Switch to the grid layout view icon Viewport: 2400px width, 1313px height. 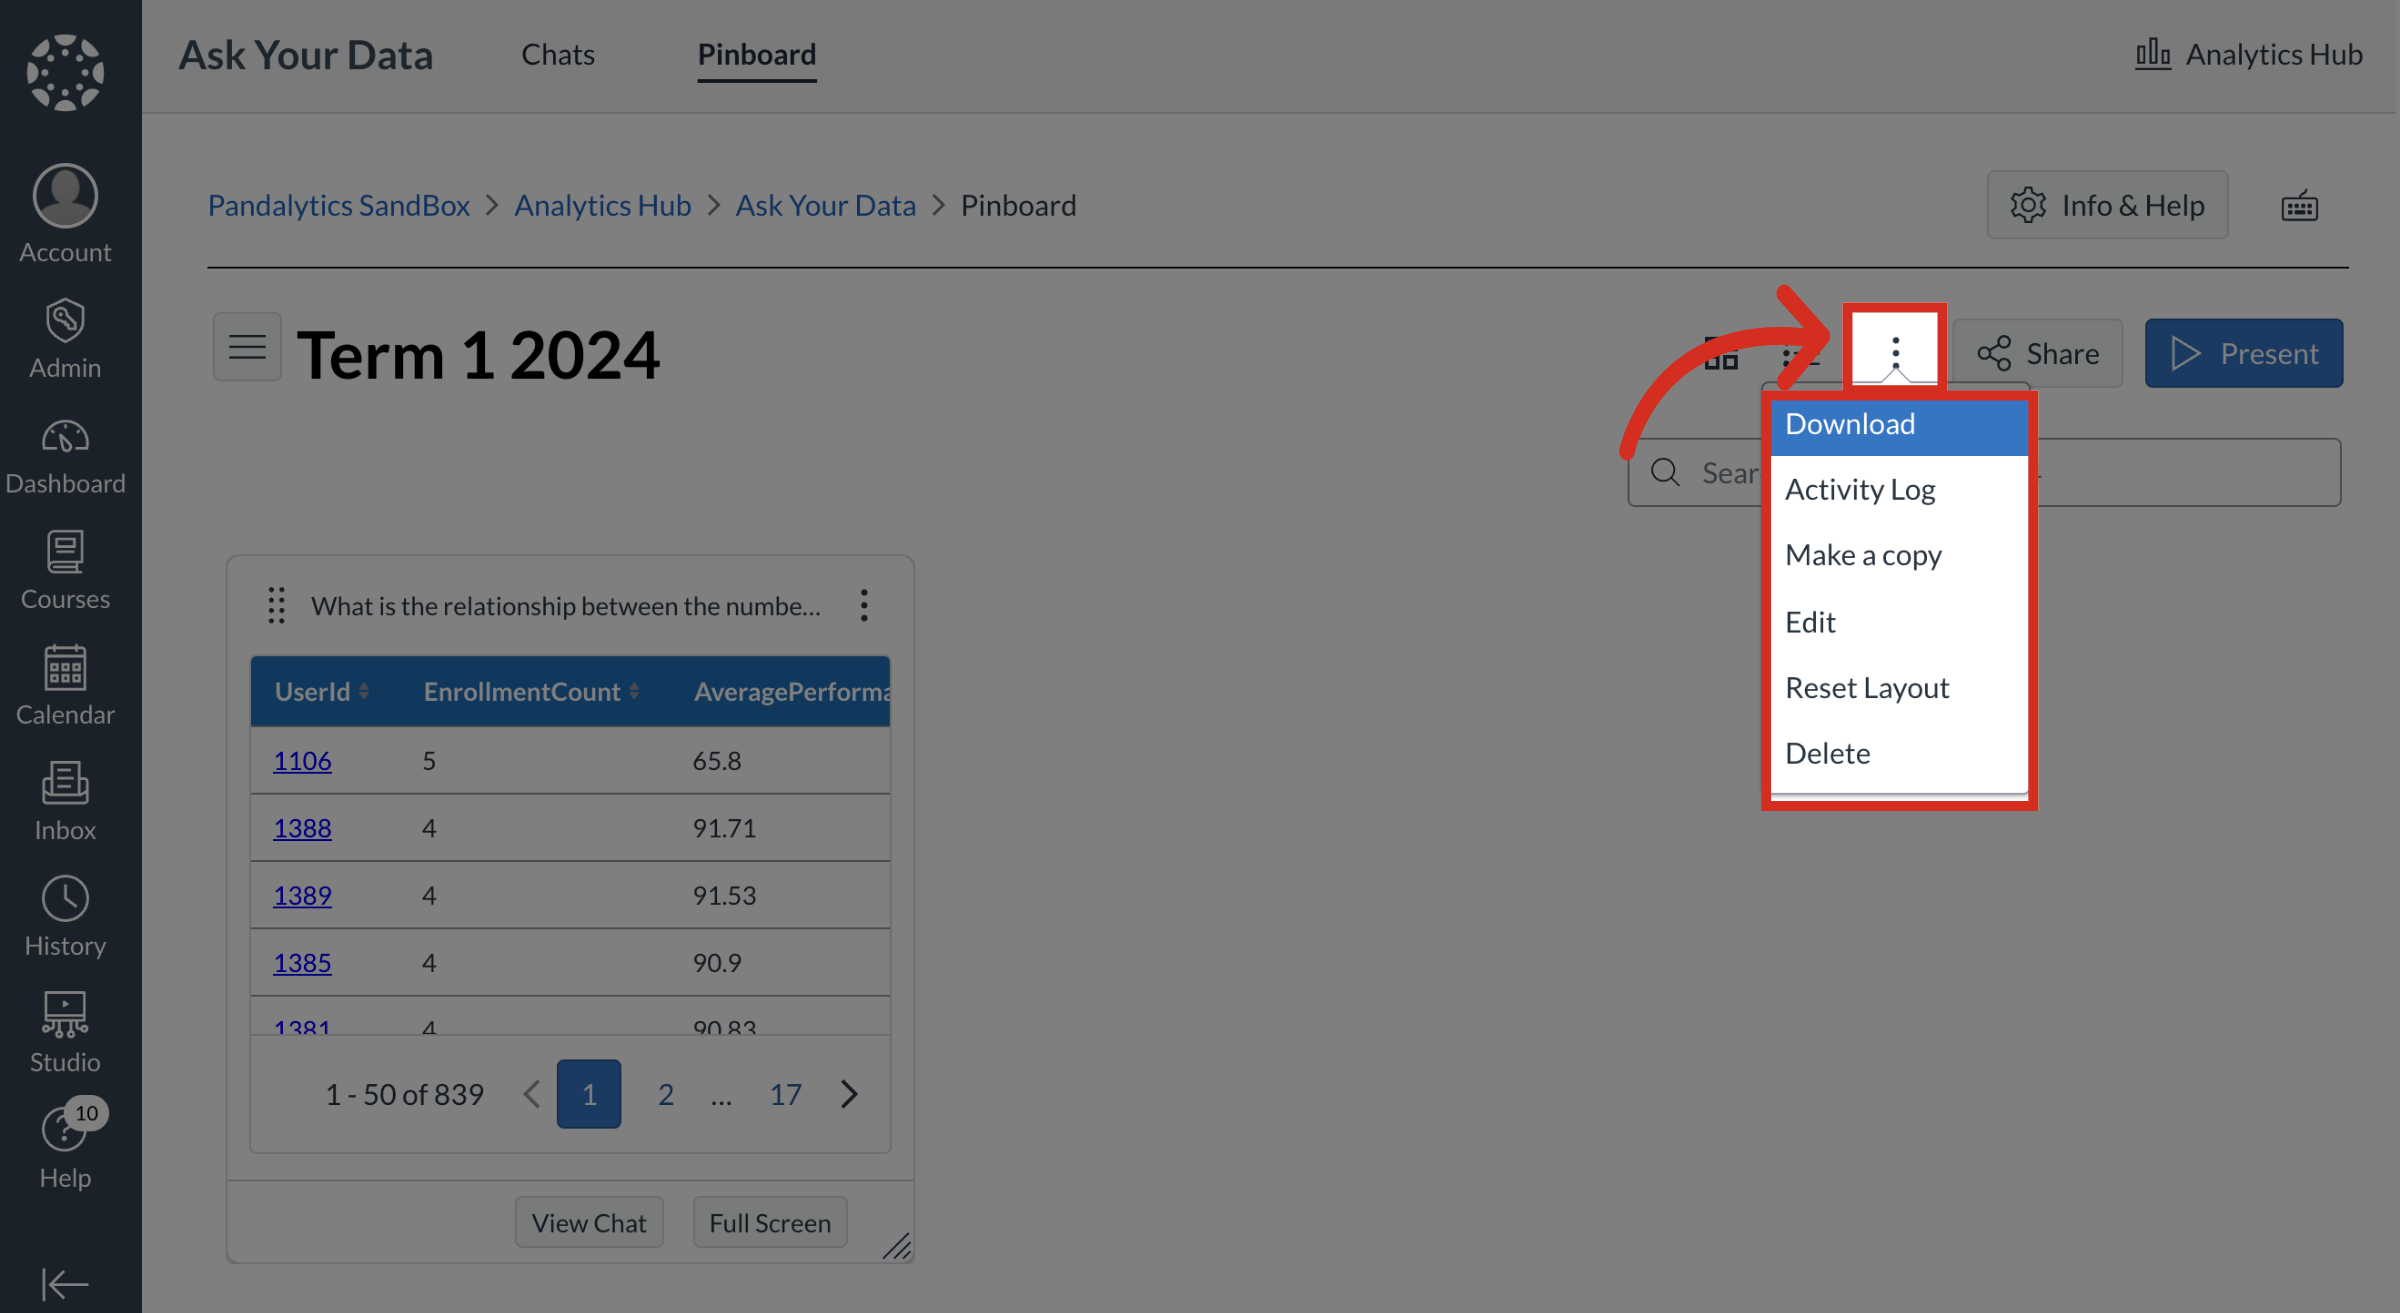tap(1721, 353)
